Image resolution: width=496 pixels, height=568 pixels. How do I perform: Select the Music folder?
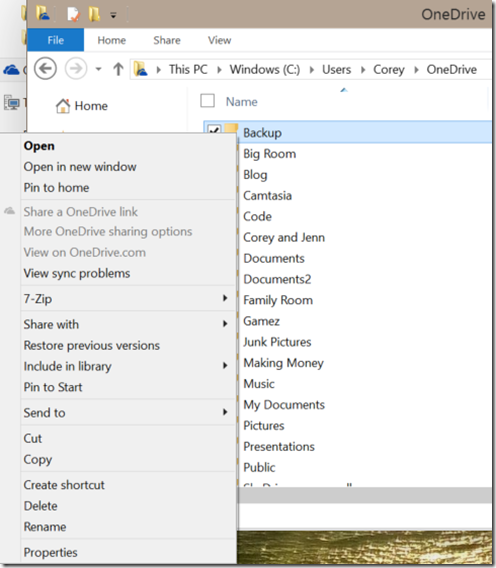click(259, 384)
